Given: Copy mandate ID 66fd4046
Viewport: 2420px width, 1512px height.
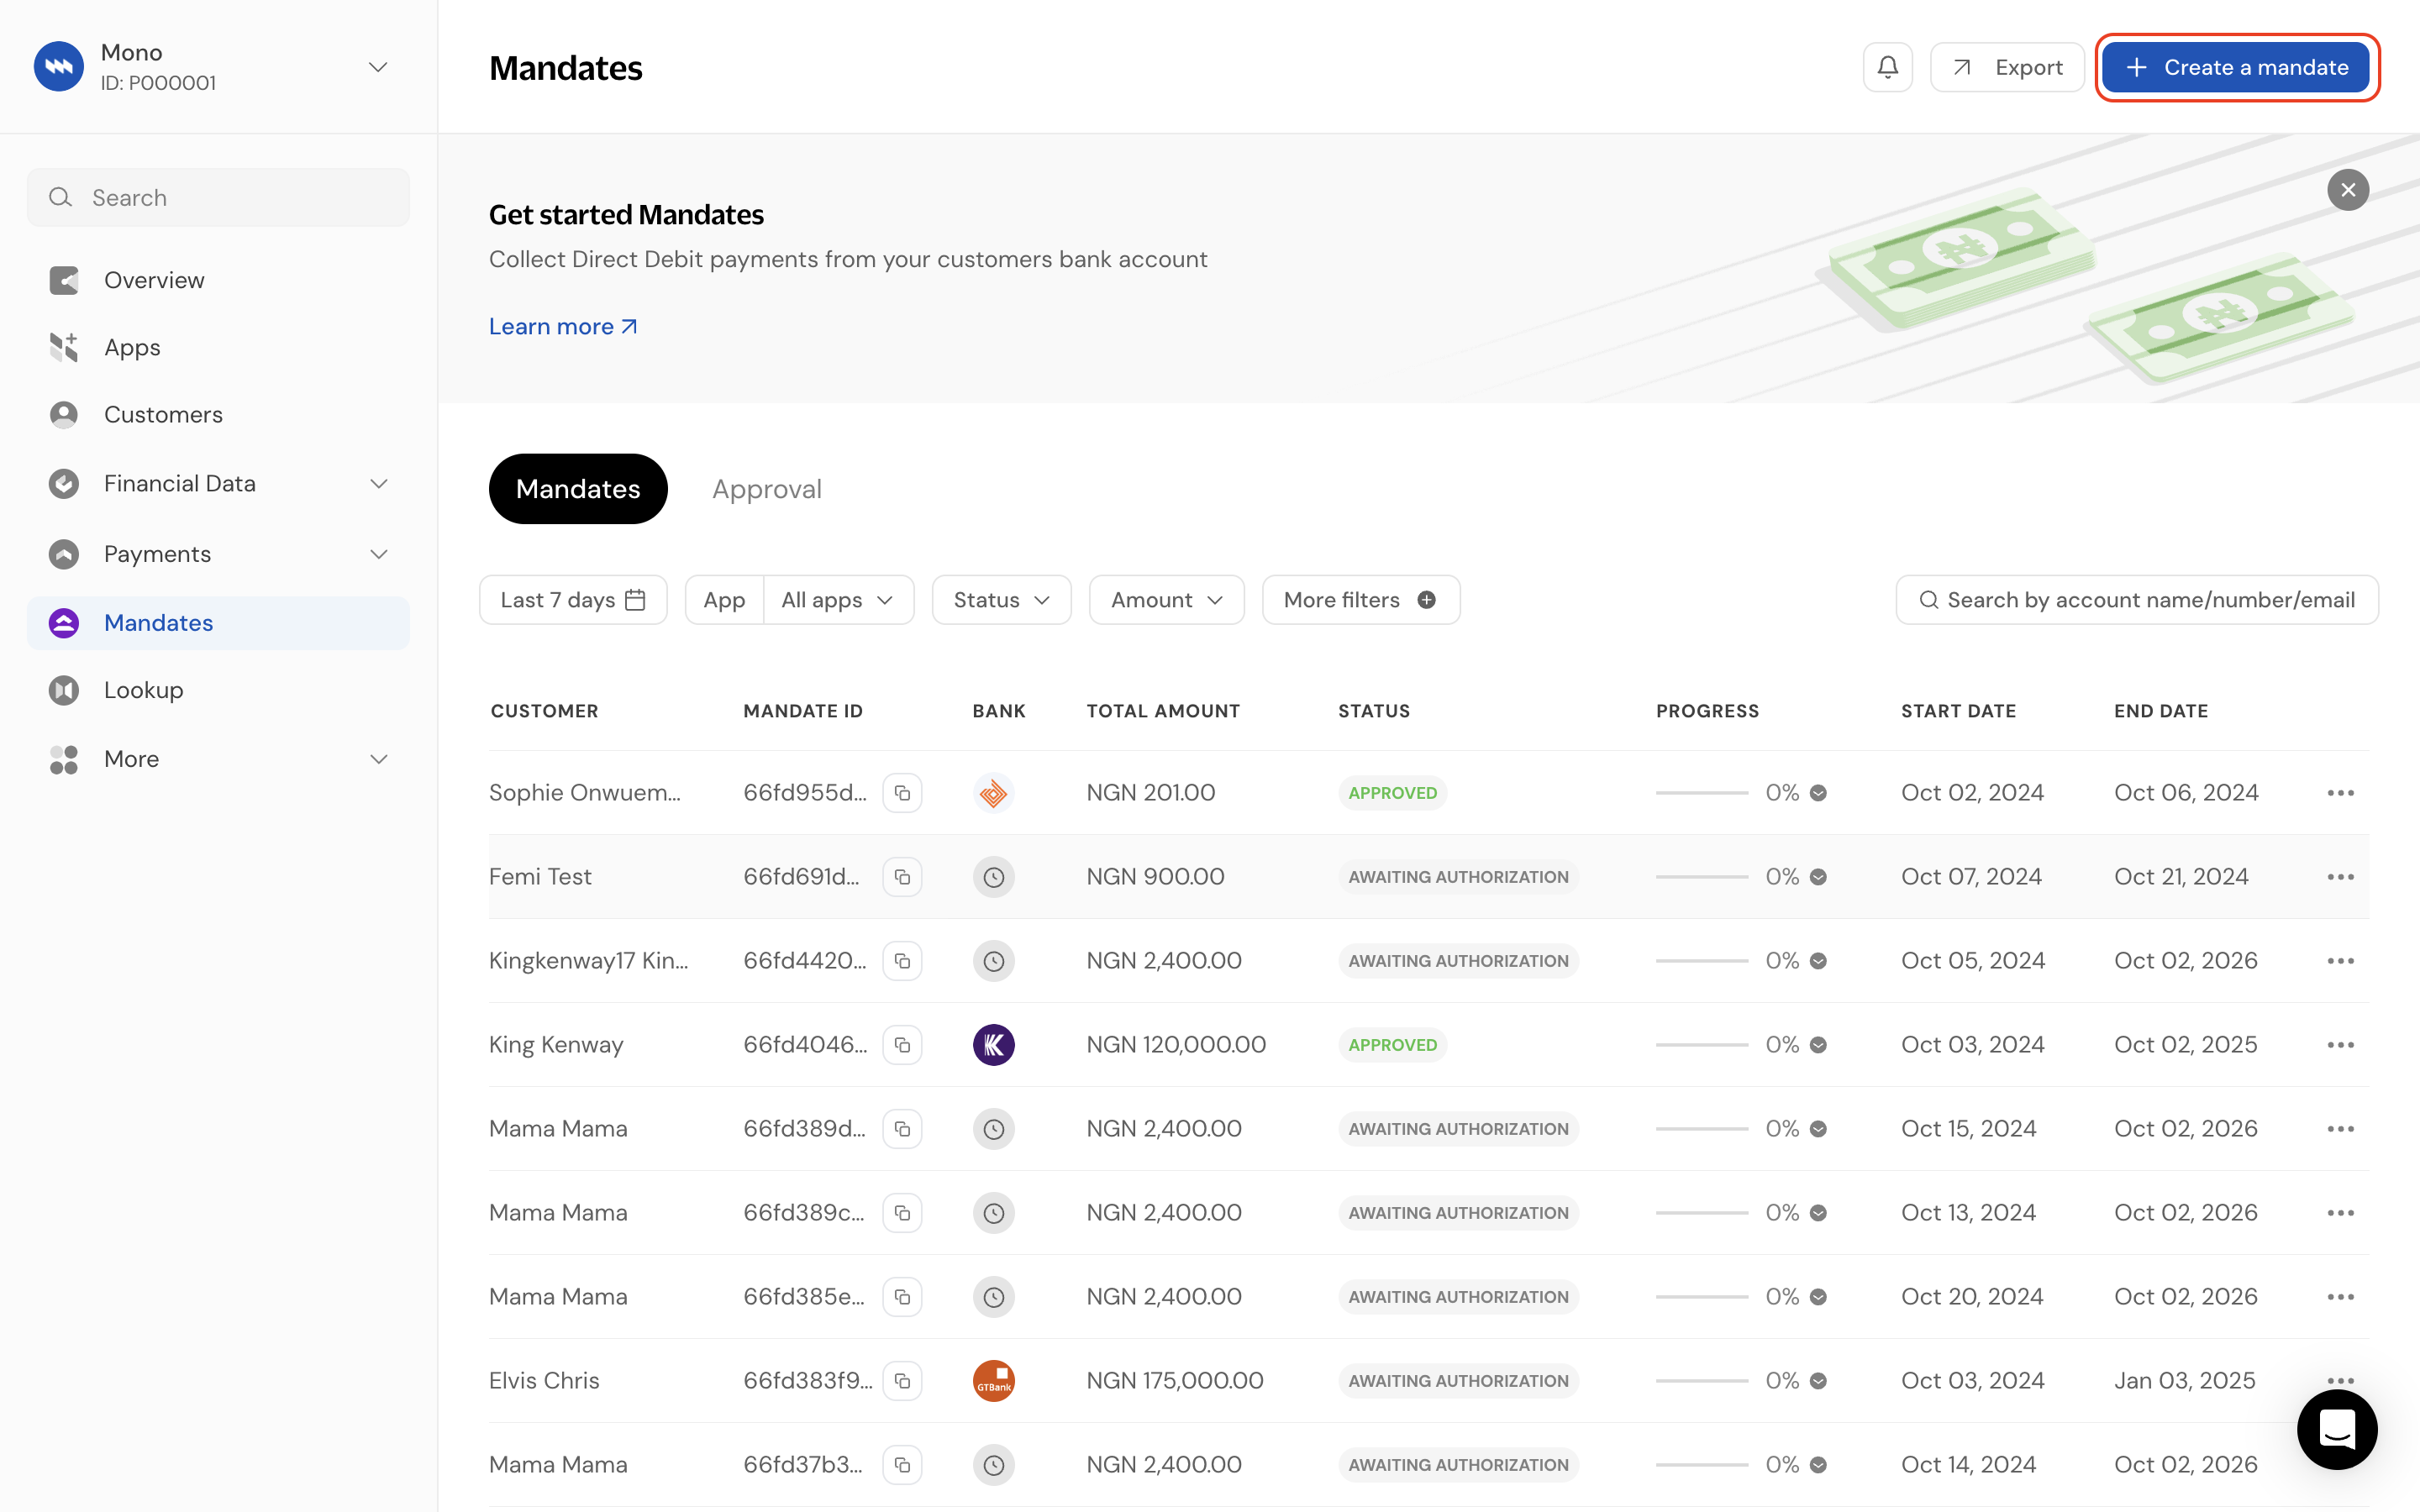Looking at the screenshot, I should pyautogui.click(x=902, y=1045).
